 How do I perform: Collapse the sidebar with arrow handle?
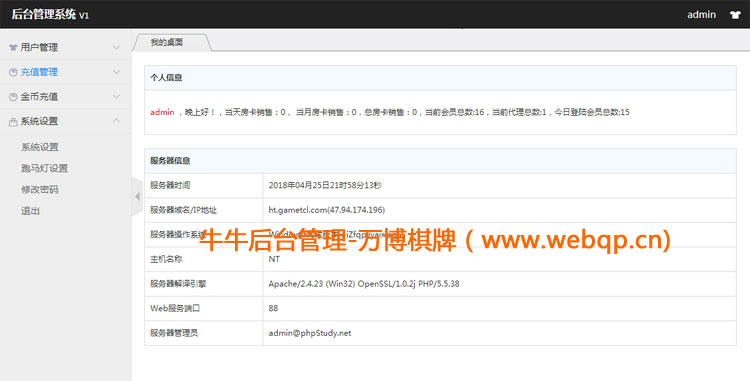(137, 196)
